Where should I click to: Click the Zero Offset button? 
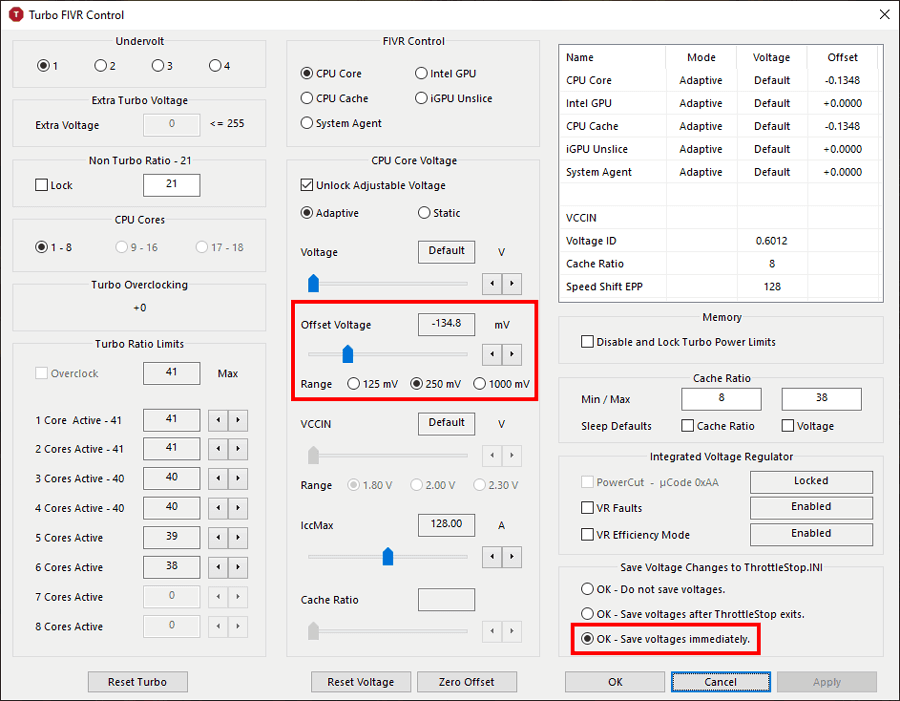(466, 681)
